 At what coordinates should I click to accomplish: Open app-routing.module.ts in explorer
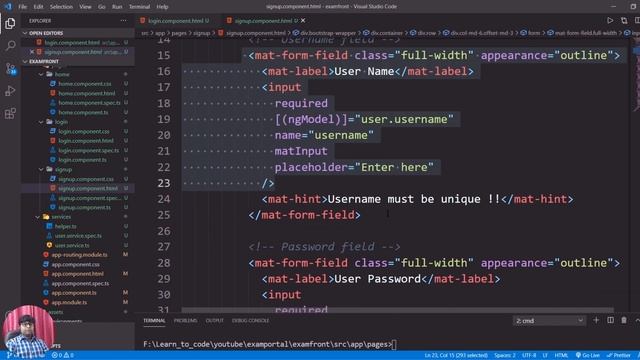pyautogui.click(x=79, y=255)
